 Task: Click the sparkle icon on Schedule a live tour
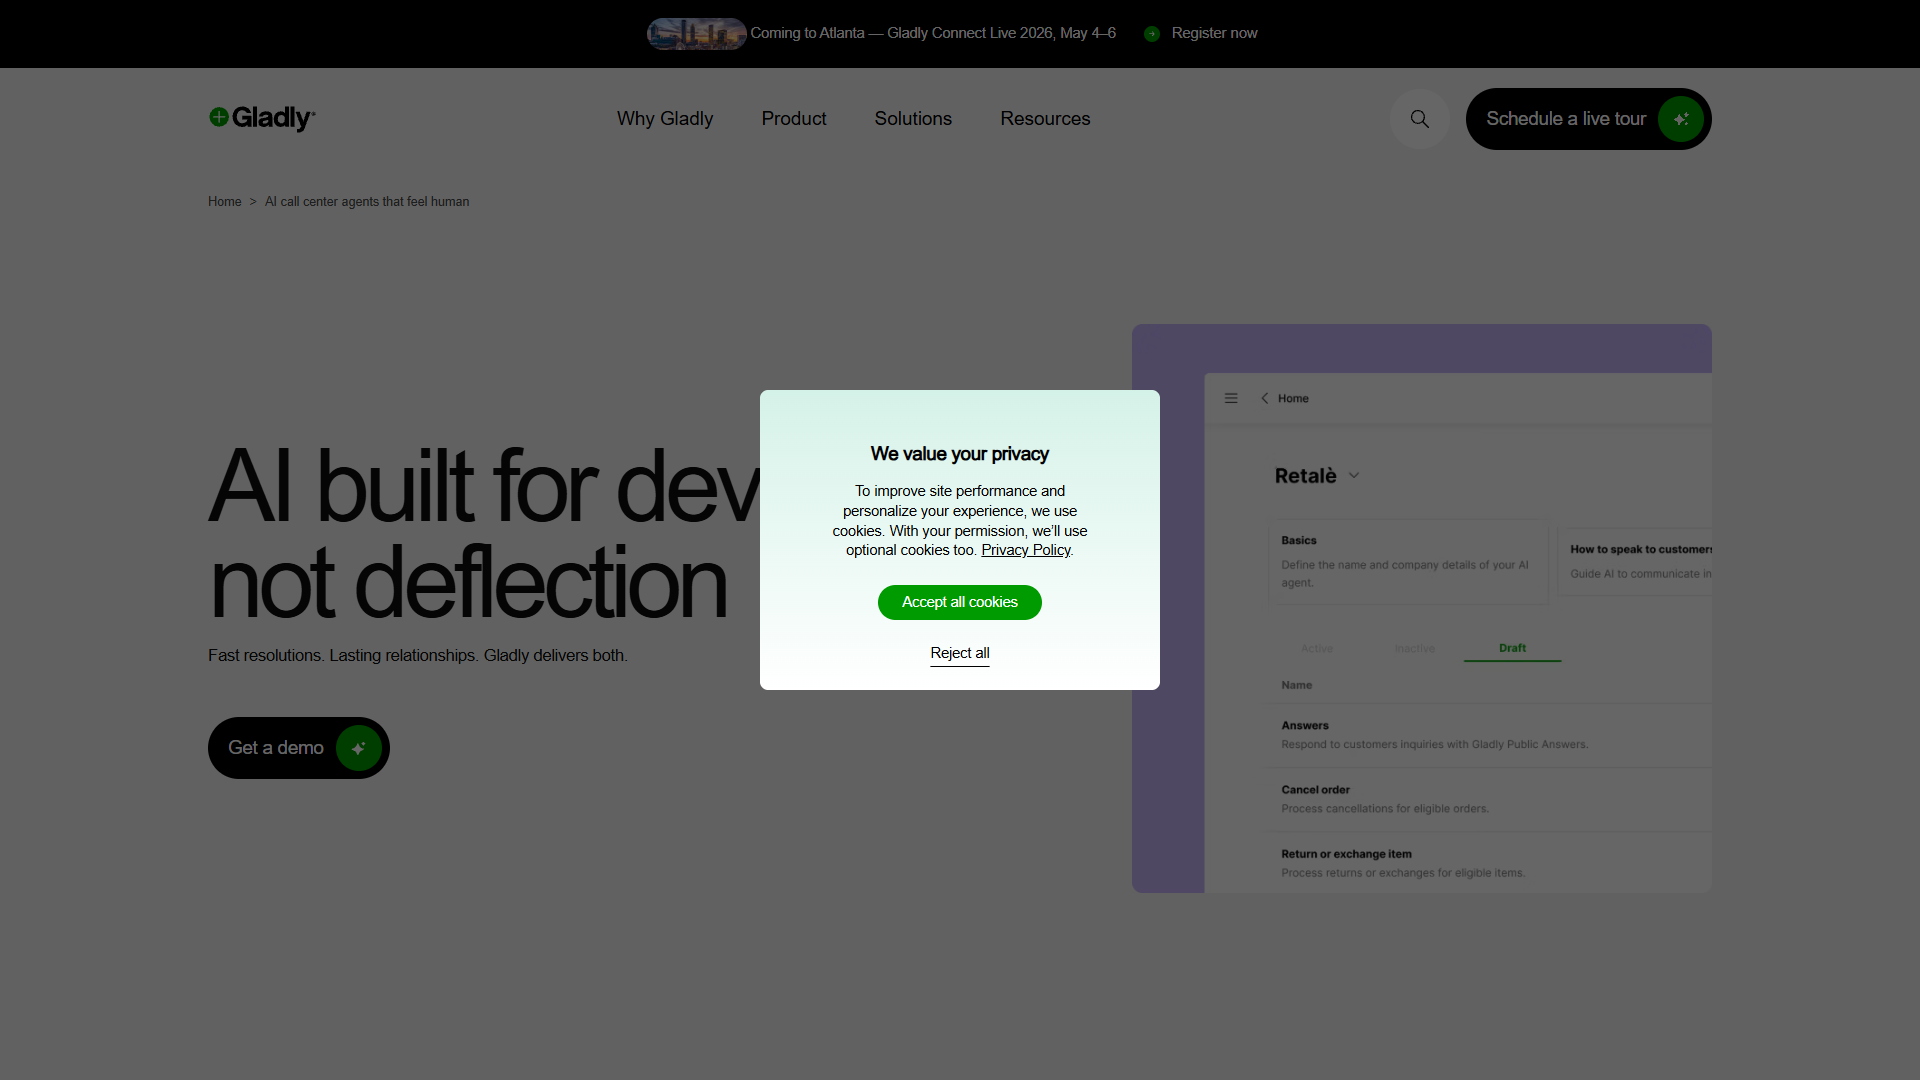[x=1681, y=119]
